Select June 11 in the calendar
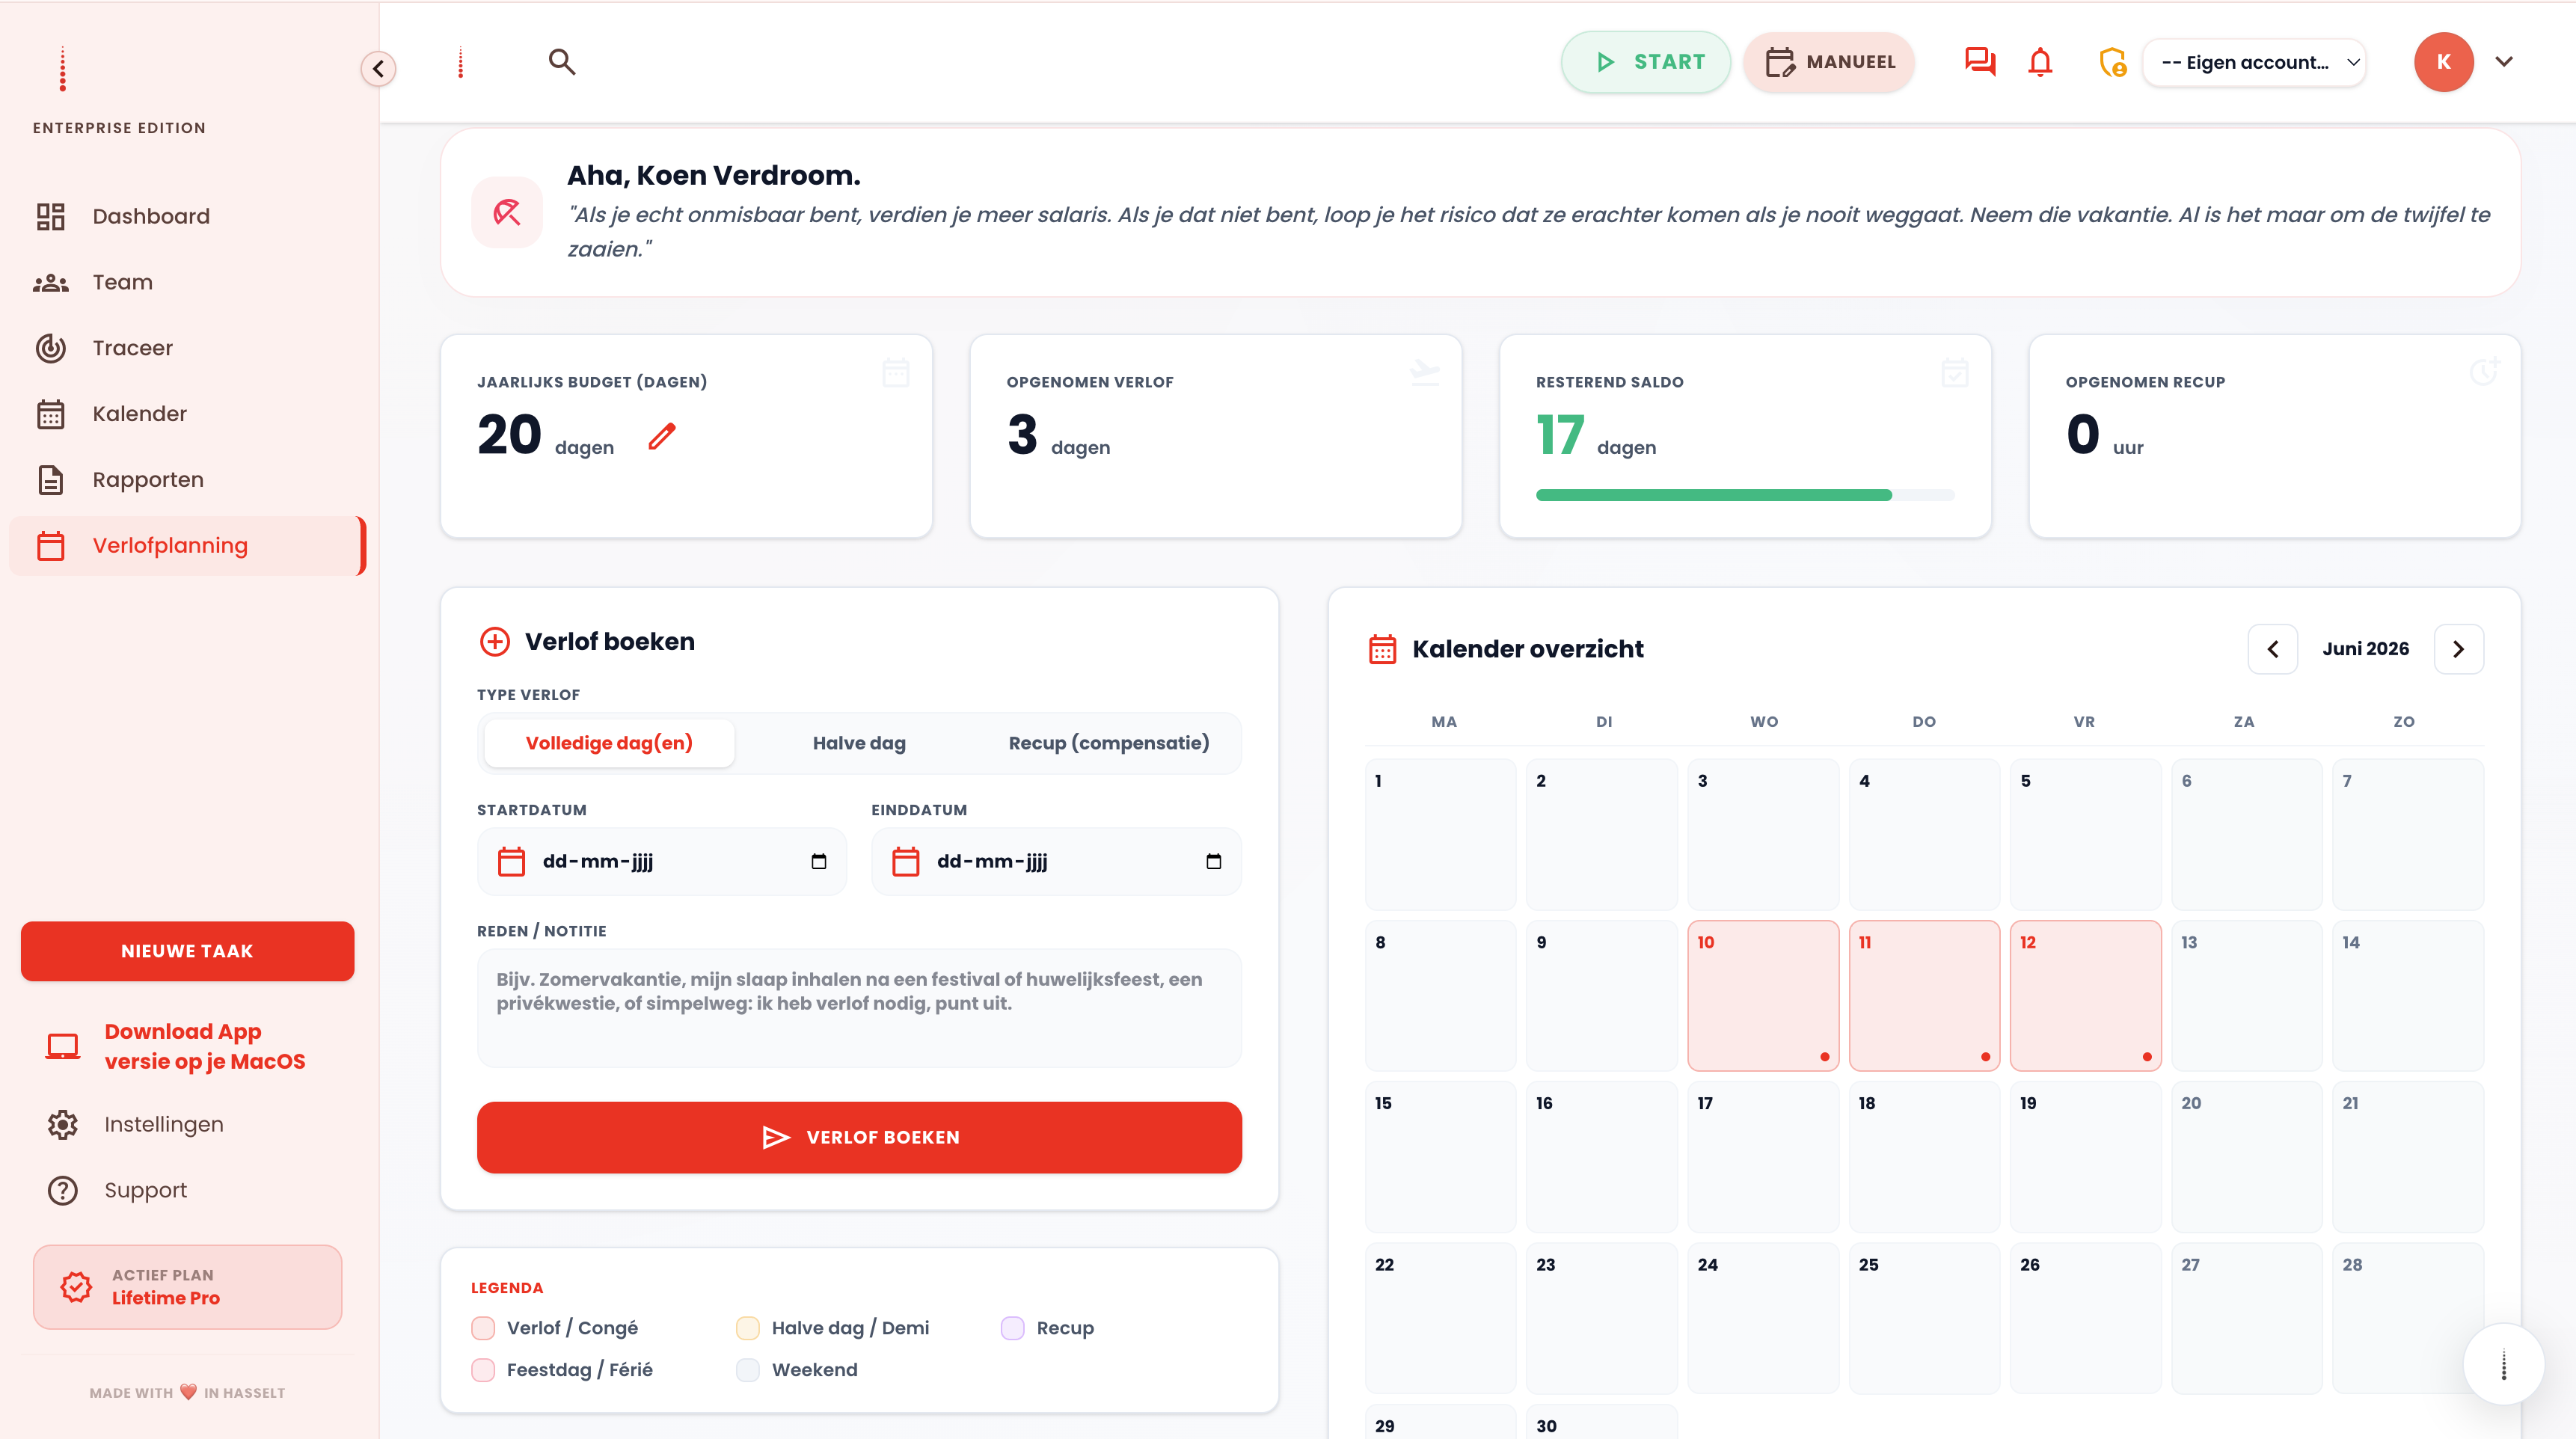 point(1924,996)
